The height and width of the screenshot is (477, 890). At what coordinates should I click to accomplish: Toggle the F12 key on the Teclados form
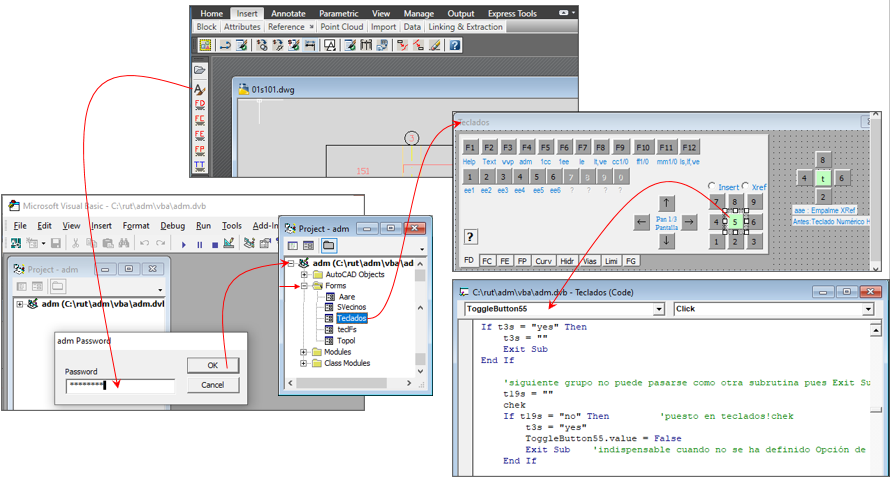689,148
